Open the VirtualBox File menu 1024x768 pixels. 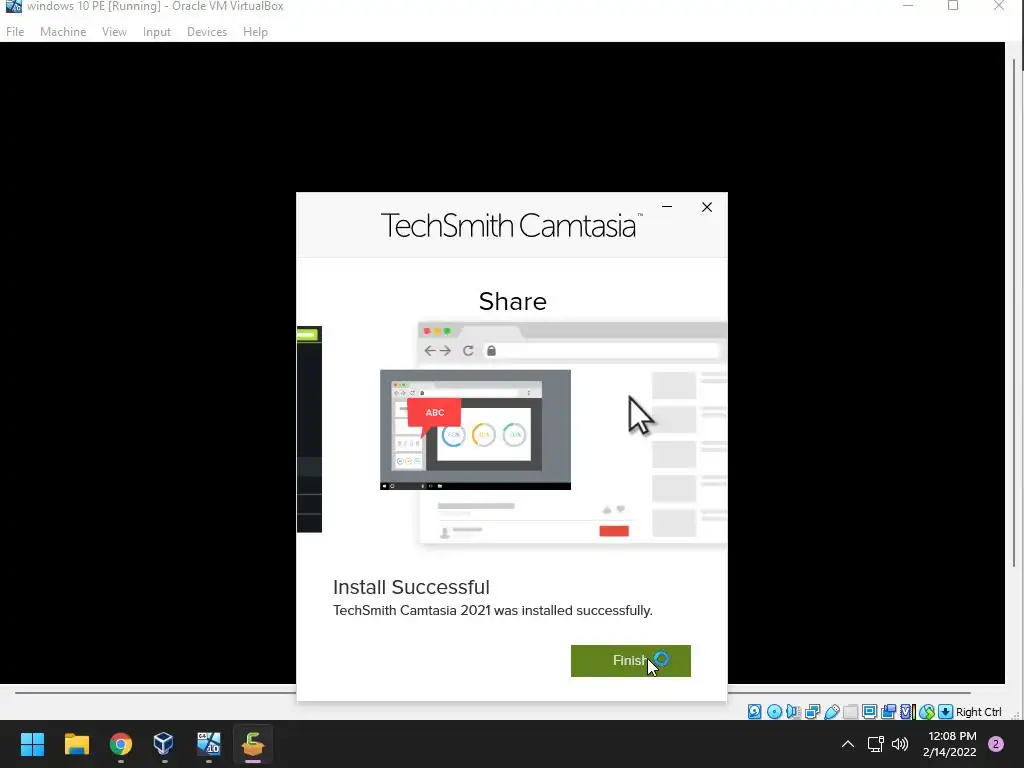click(x=15, y=31)
